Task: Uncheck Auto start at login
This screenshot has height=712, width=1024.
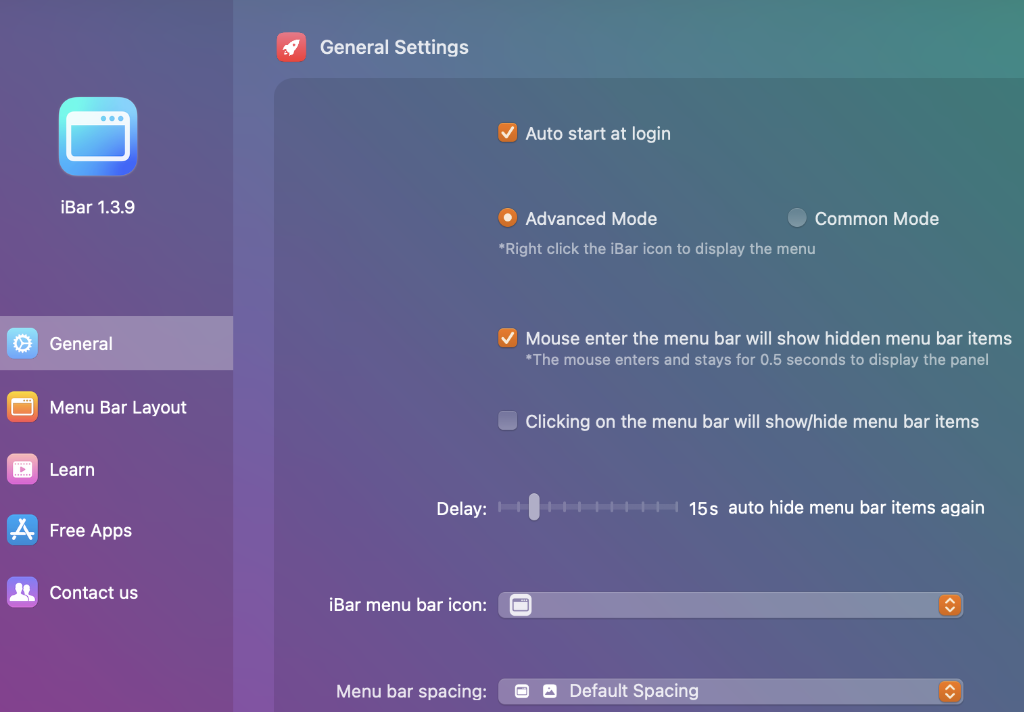Action: coord(508,133)
